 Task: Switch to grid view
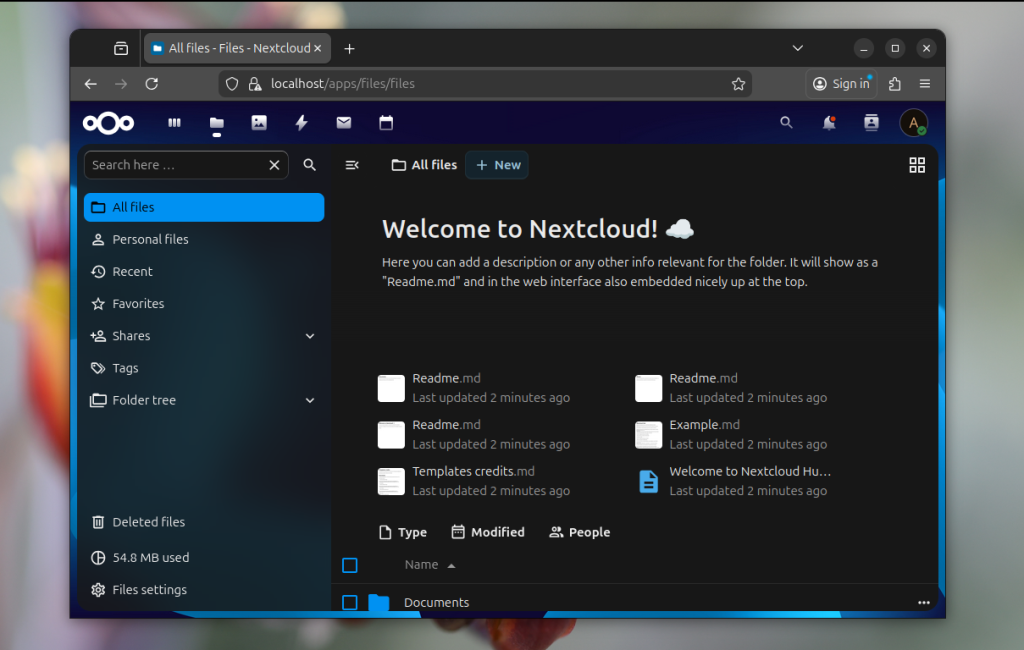(917, 165)
